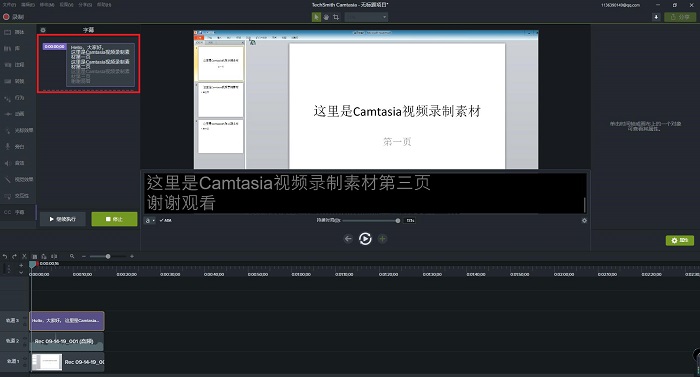Click the loop playback circular icon
The image size is (700, 377).
click(x=365, y=239)
